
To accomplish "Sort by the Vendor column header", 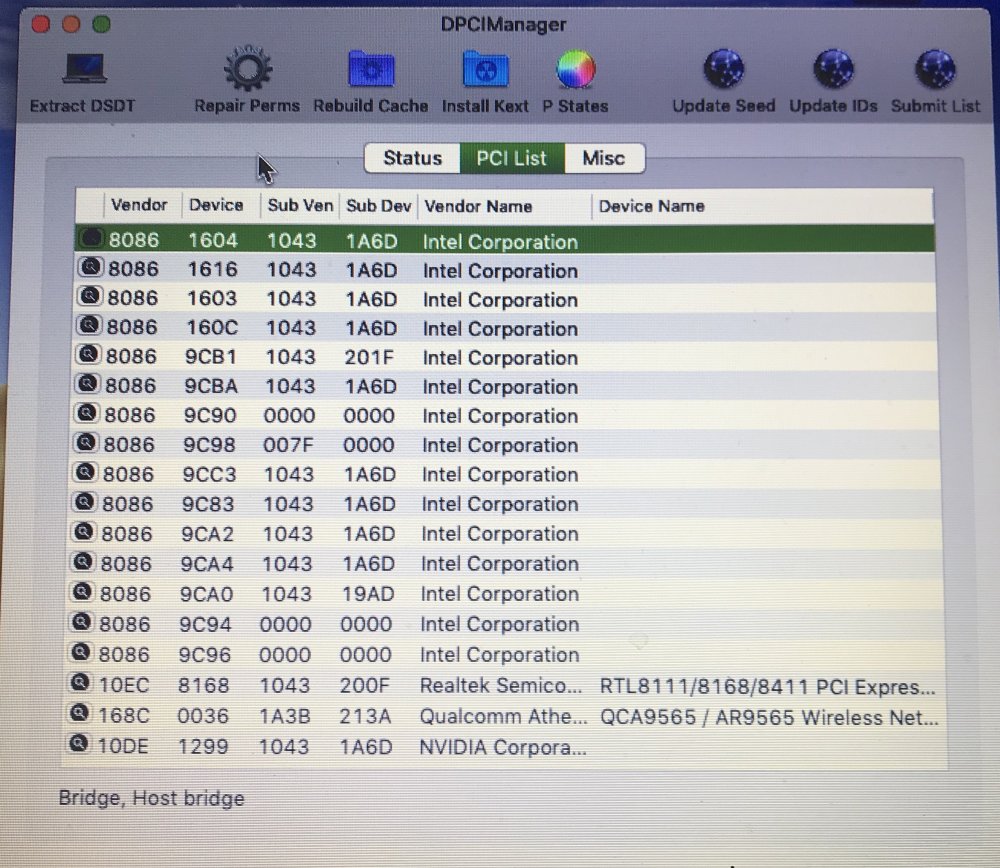I will click(x=139, y=205).
